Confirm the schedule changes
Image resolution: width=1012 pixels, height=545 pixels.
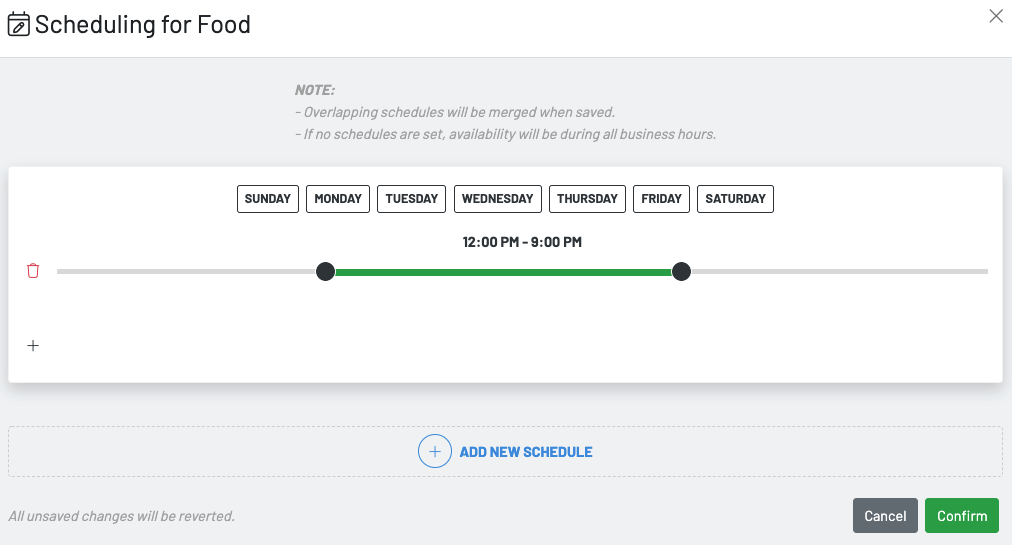tap(961, 516)
